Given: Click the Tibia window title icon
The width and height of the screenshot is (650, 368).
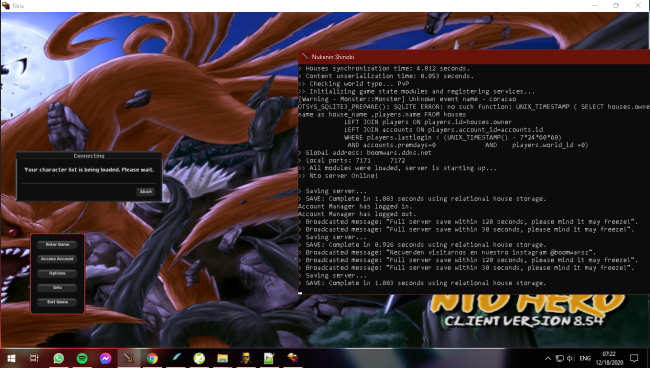Looking at the screenshot, I should (6, 6).
